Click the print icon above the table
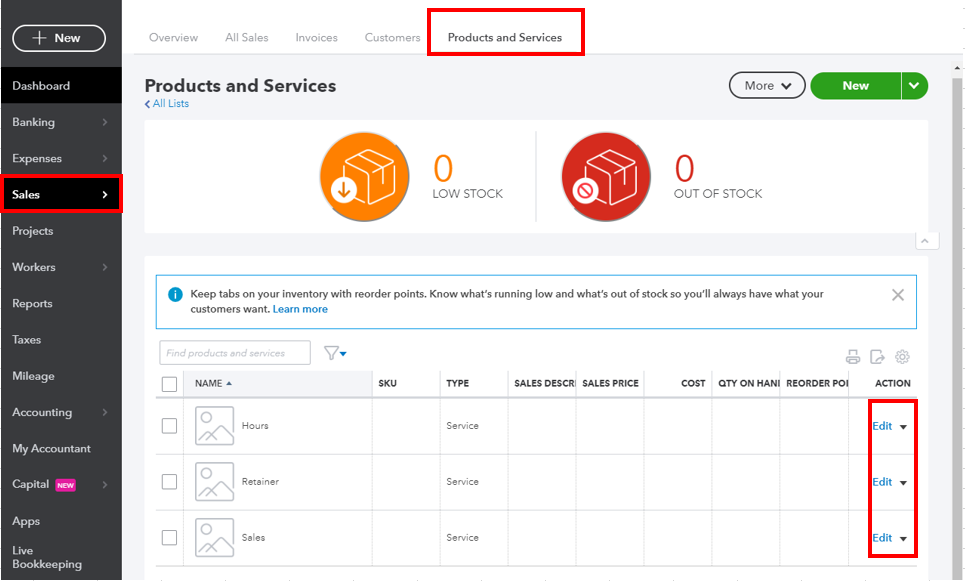The height and width of the screenshot is (581, 965). coord(853,357)
